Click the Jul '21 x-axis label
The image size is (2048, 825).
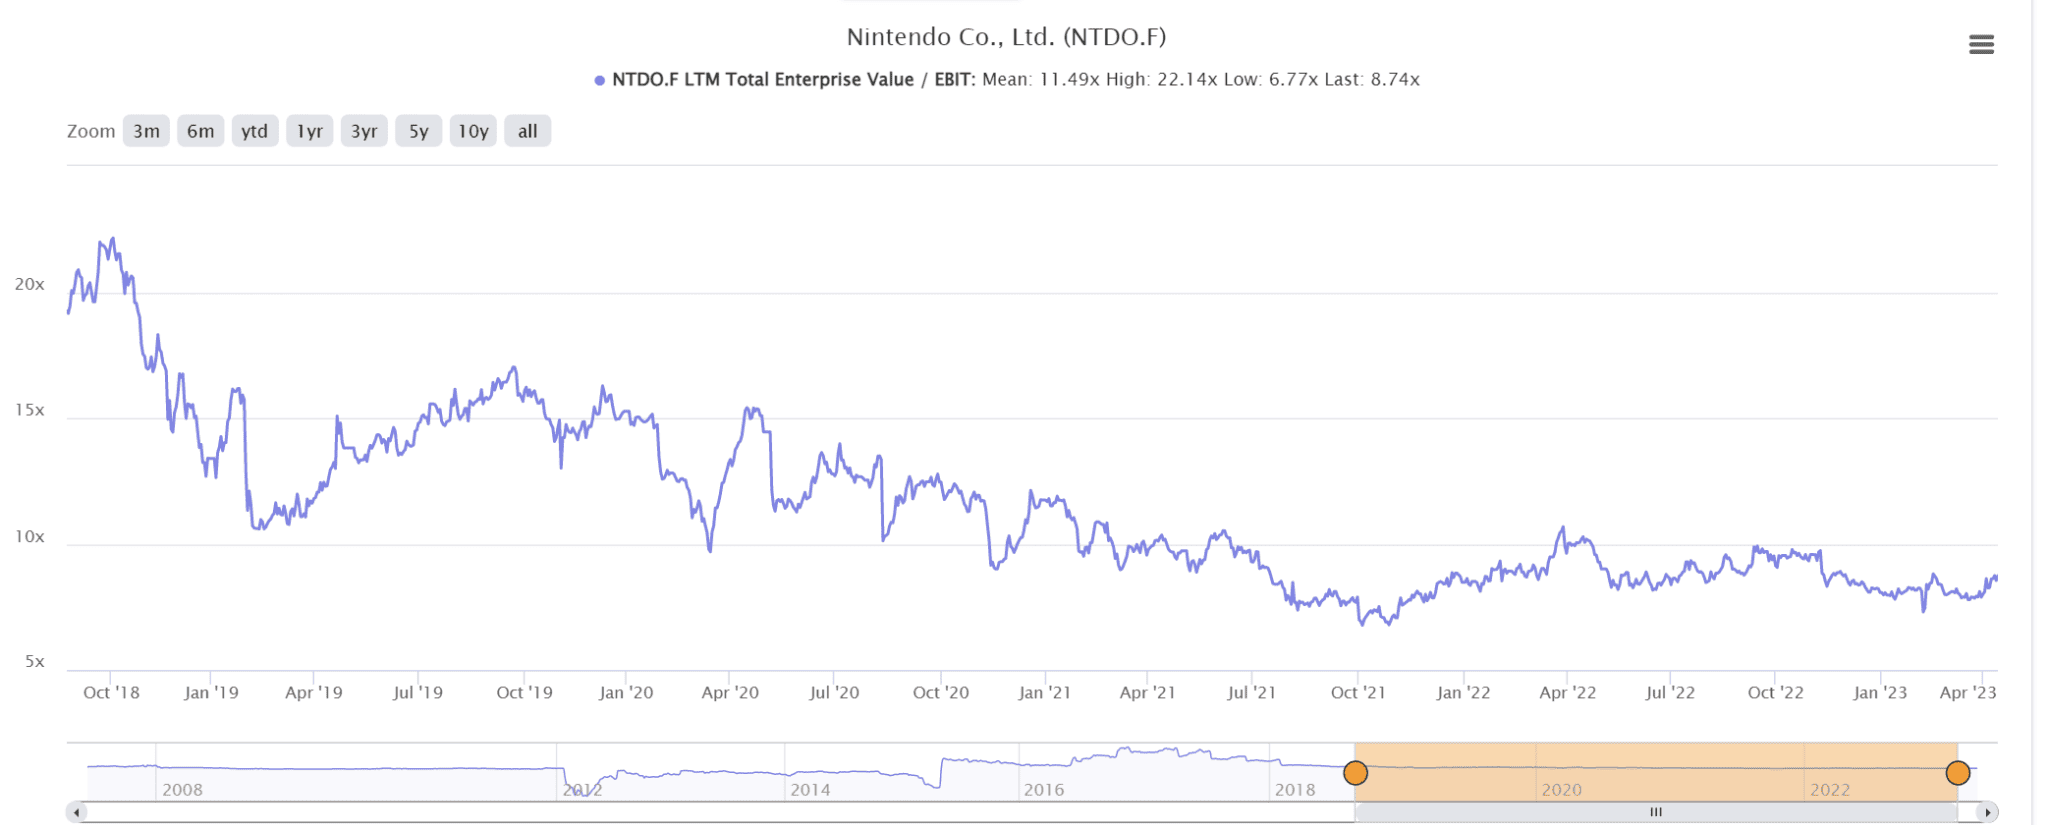pyautogui.click(x=1251, y=692)
